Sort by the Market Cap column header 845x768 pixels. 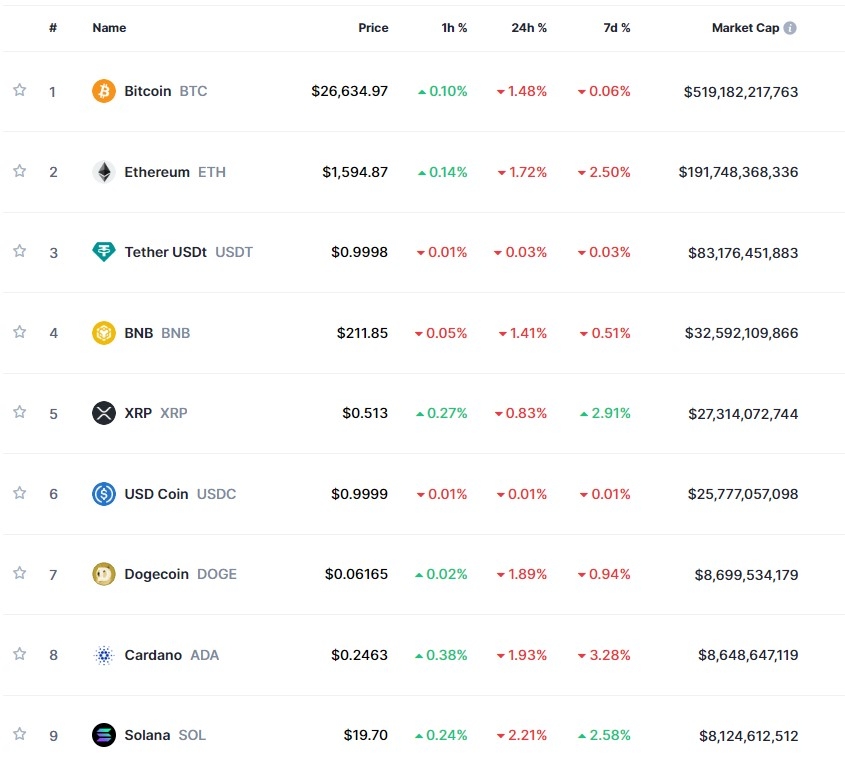point(745,28)
